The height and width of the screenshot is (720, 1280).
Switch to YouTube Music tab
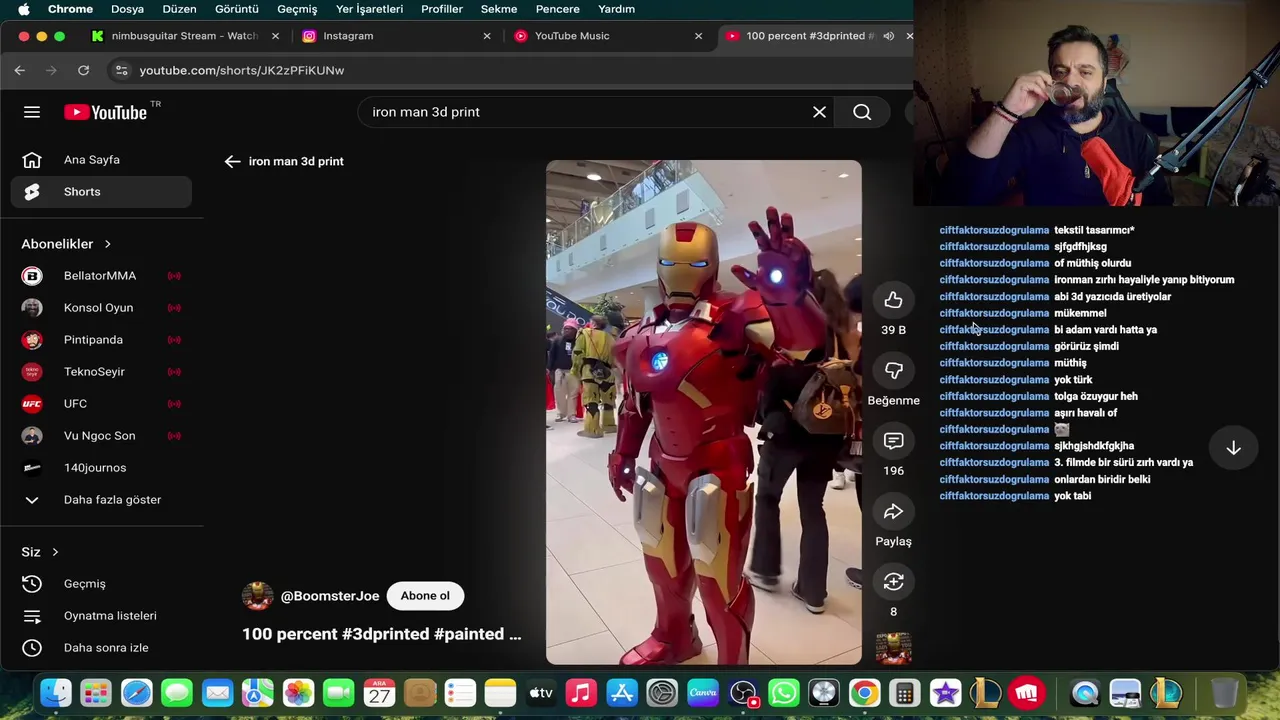(610, 36)
